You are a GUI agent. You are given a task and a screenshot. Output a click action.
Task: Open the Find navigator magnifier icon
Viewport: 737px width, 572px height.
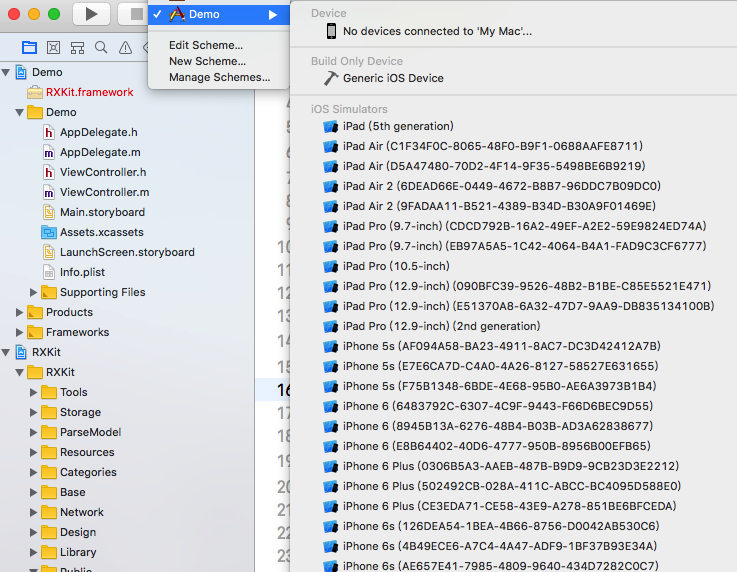point(101,47)
